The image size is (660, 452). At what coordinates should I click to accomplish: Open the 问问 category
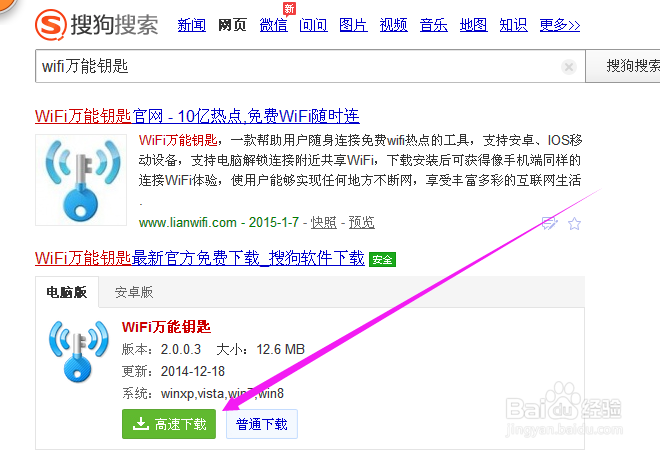pyautogui.click(x=313, y=25)
